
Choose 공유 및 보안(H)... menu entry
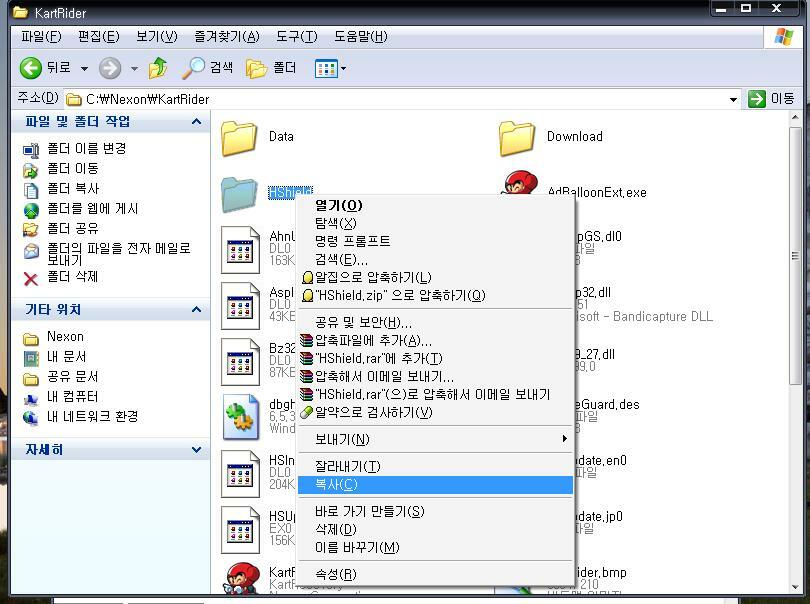tap(435, 322)
